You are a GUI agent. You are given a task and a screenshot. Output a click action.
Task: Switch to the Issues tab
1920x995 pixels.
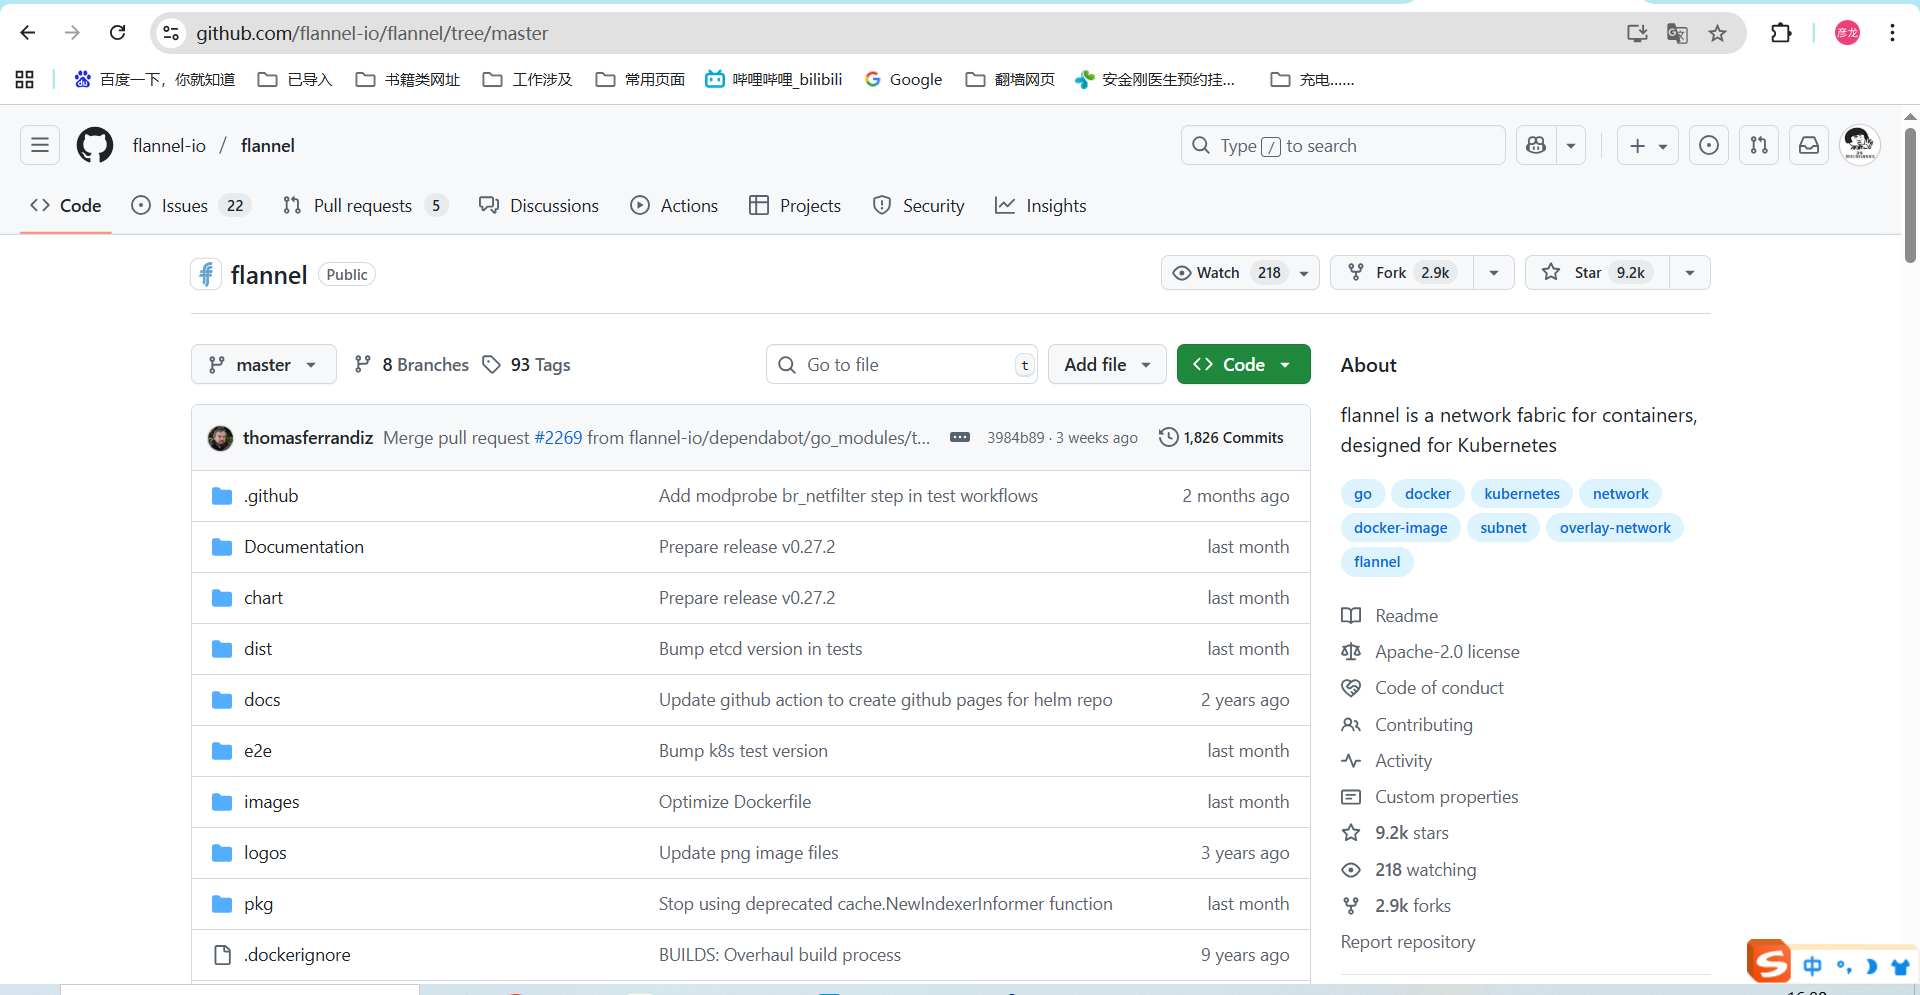190,206
